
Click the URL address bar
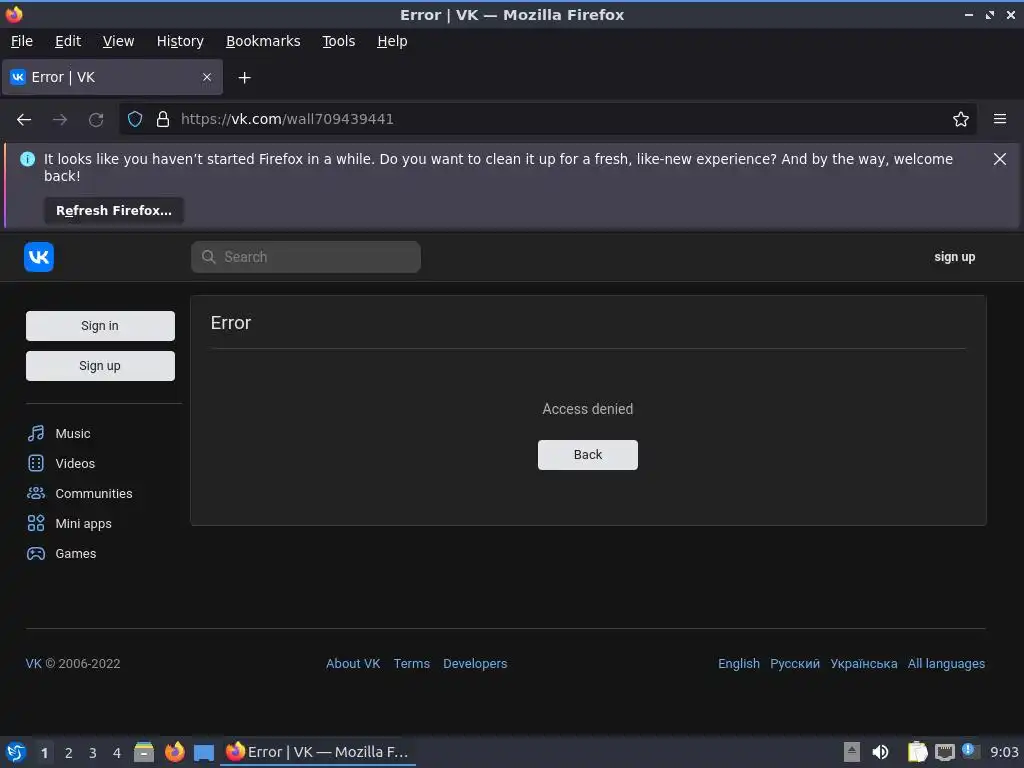tap(548, 119)
